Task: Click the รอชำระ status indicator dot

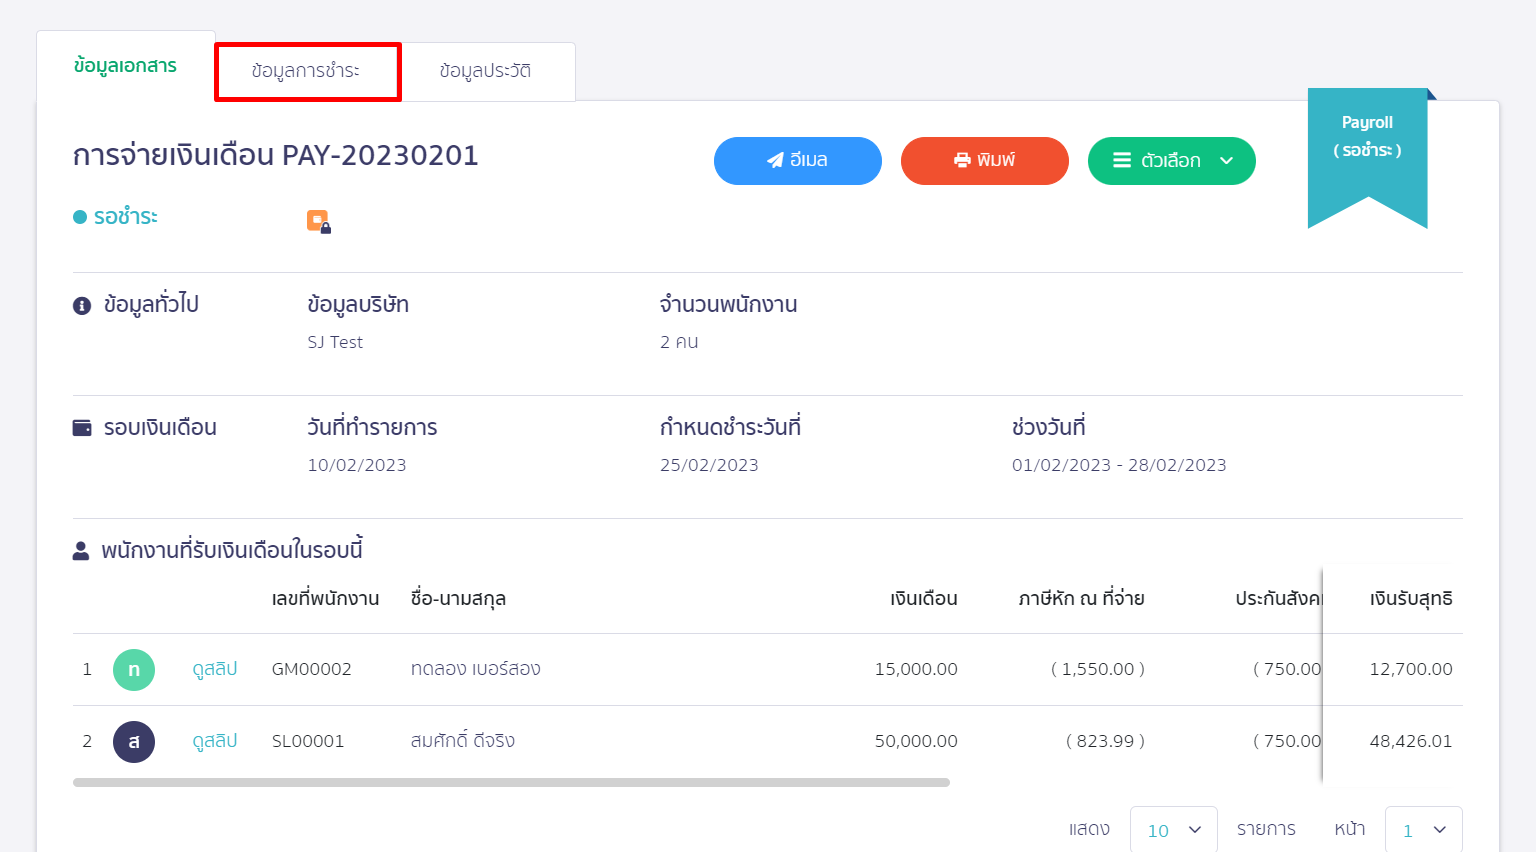Action: click(81, 216)
